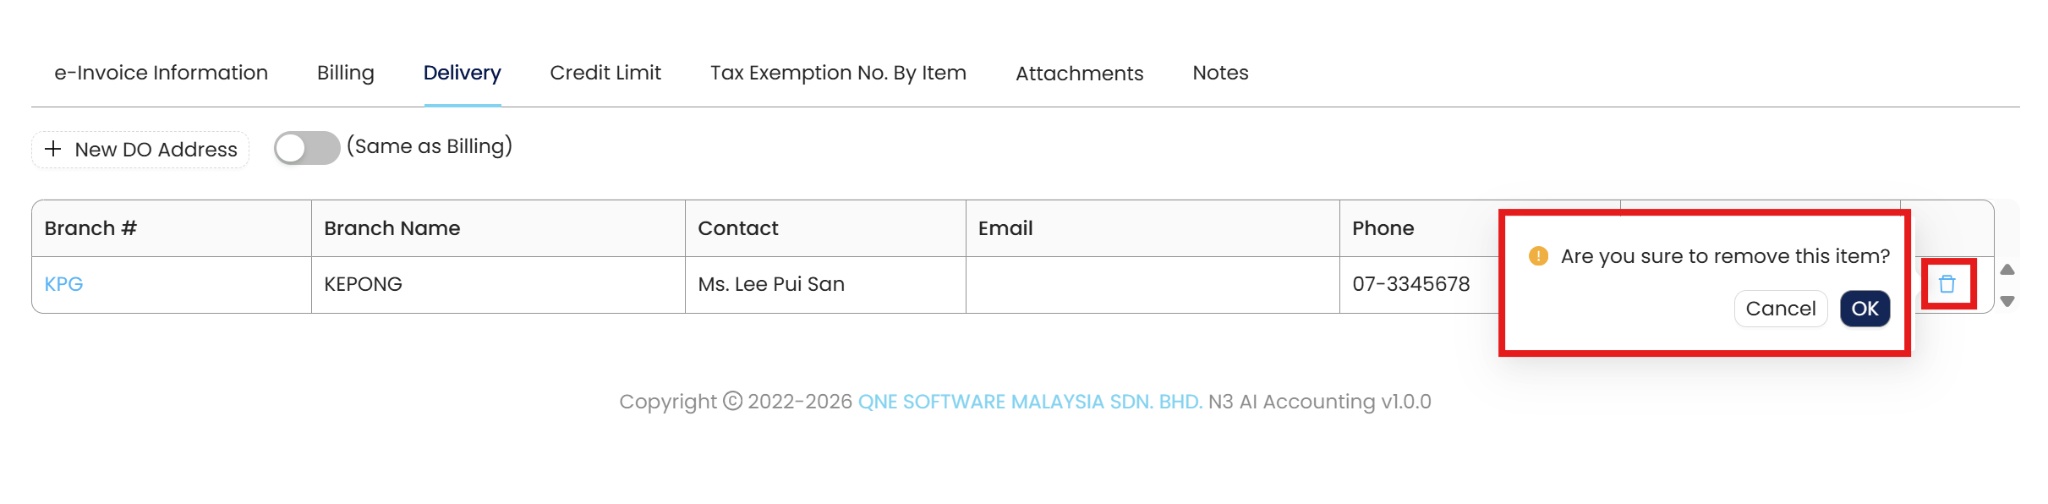Switch to the Notes tab
Viewport: 2048px width, 504px height.
[x=1220, y=73]
